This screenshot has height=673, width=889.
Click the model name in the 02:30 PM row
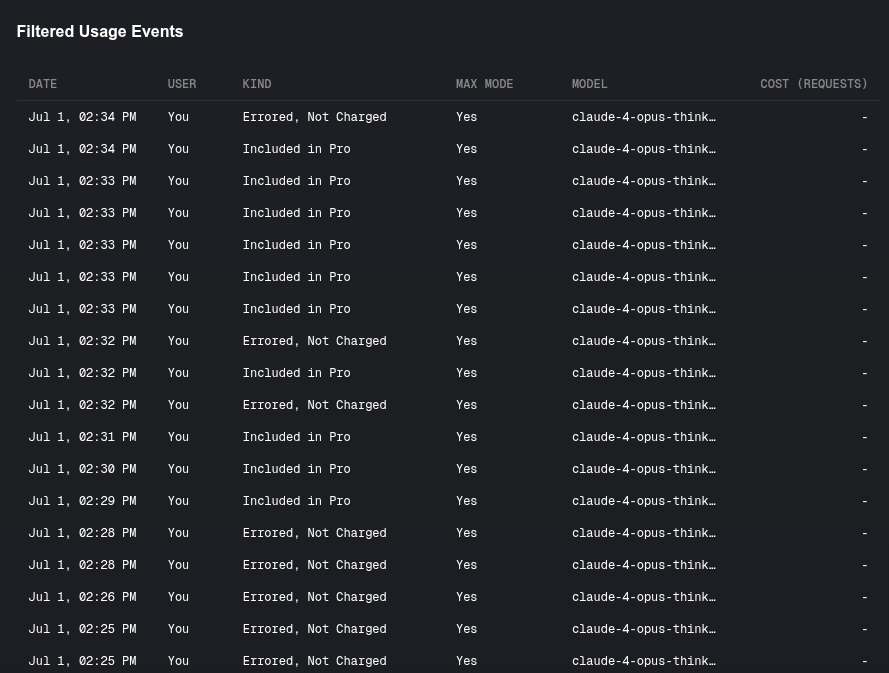pos(644,469)
